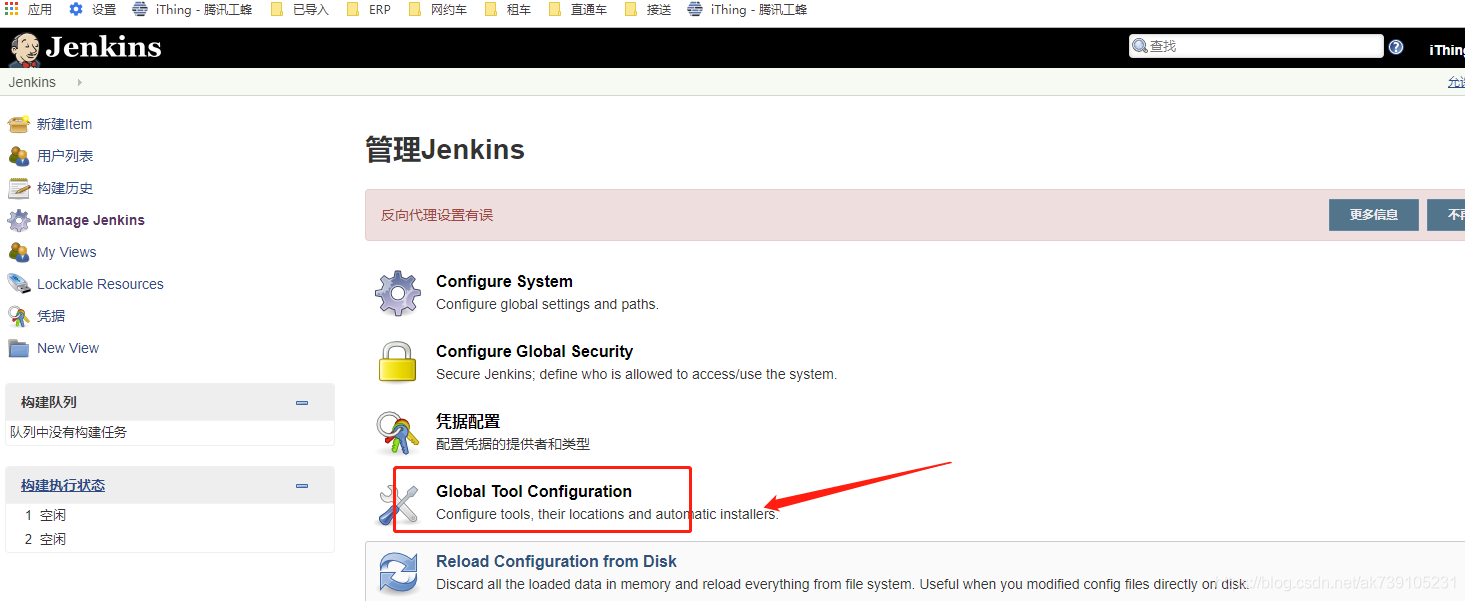This screenshot has height=601, width=1465.
Task: Open the Configure System link
Action: tap(504, 282)
